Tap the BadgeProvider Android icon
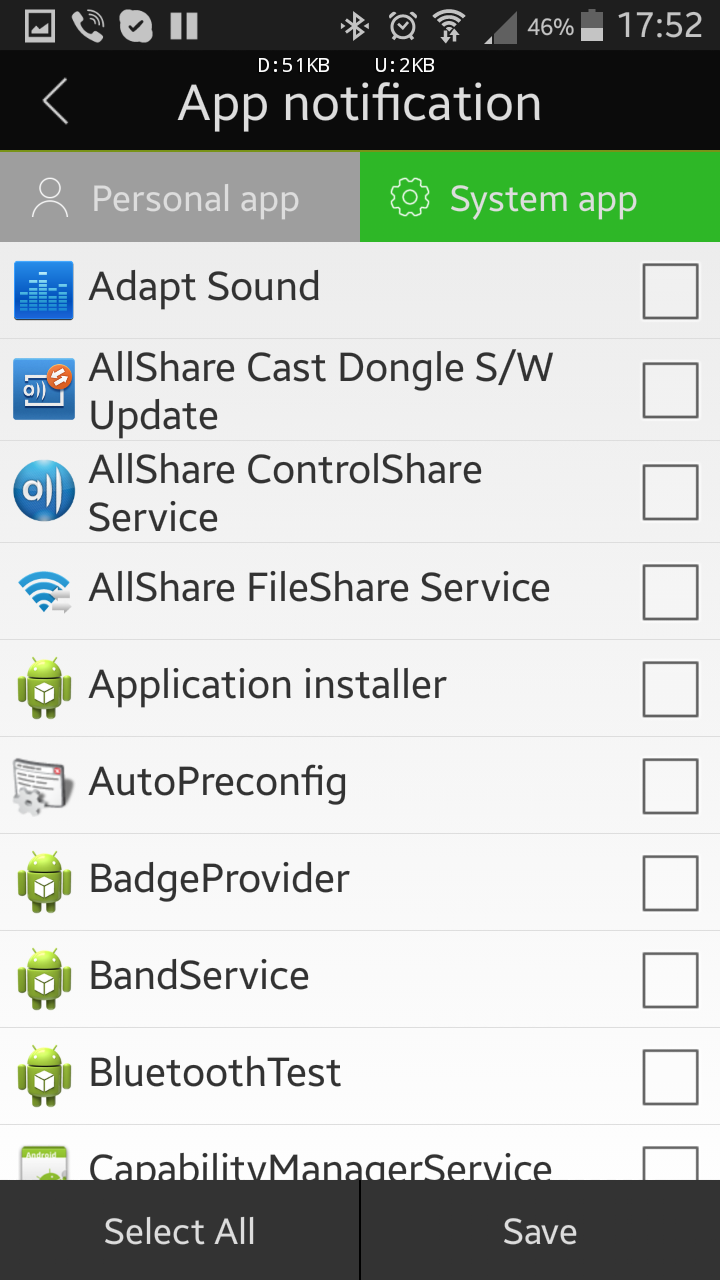Viewport: 720px width, 1280px height. pyautogui.click(x=44, y=882)
